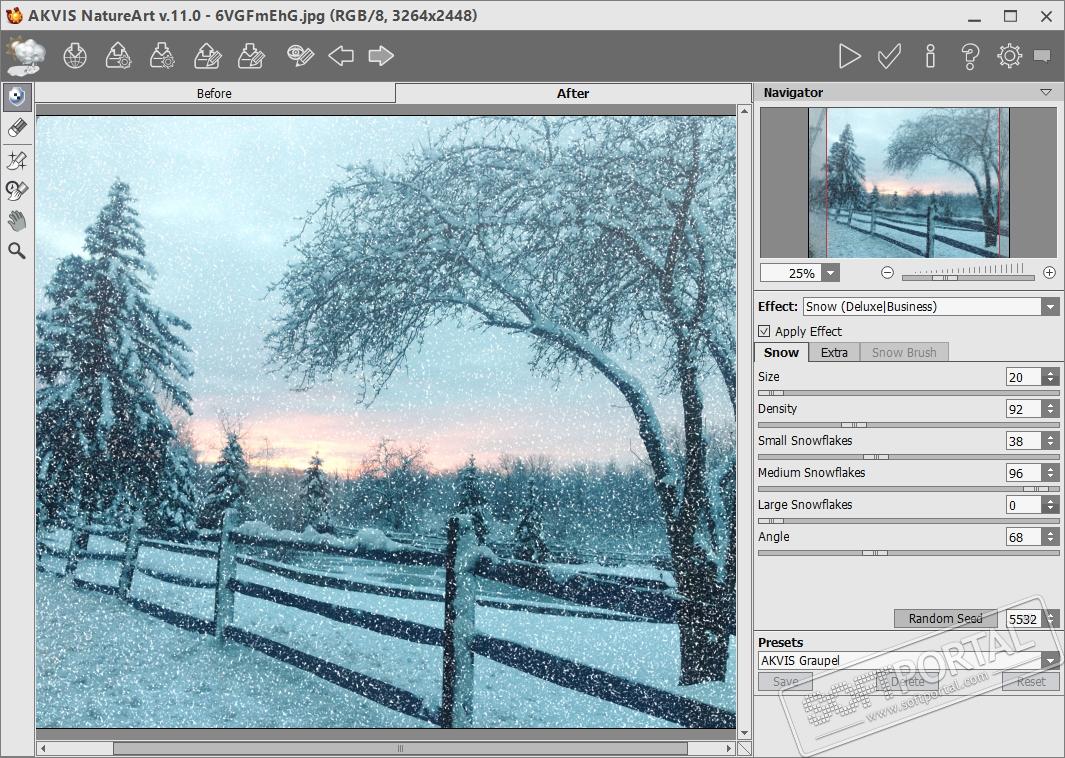Click the Navigator zoom slider
The image size is (1065, 758).
[968, 277]
